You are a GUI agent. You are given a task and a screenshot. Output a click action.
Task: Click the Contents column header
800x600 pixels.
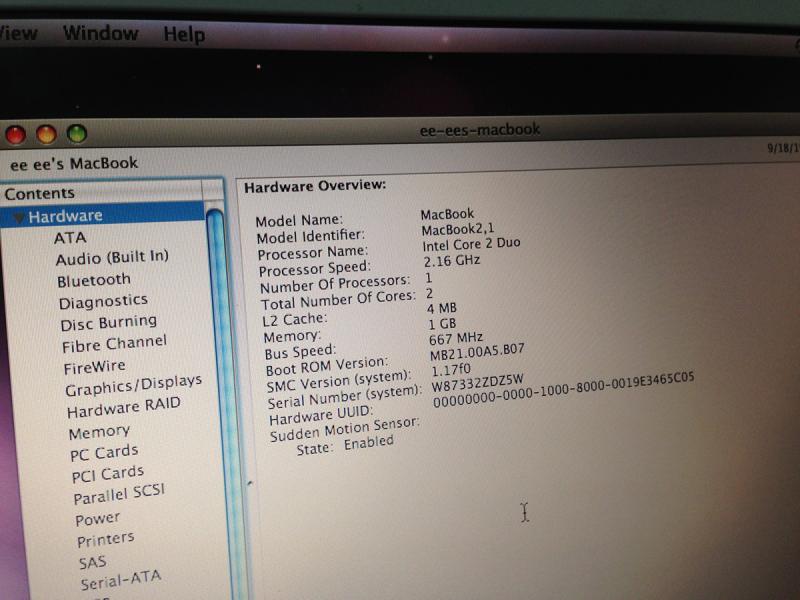pos(102,192)
